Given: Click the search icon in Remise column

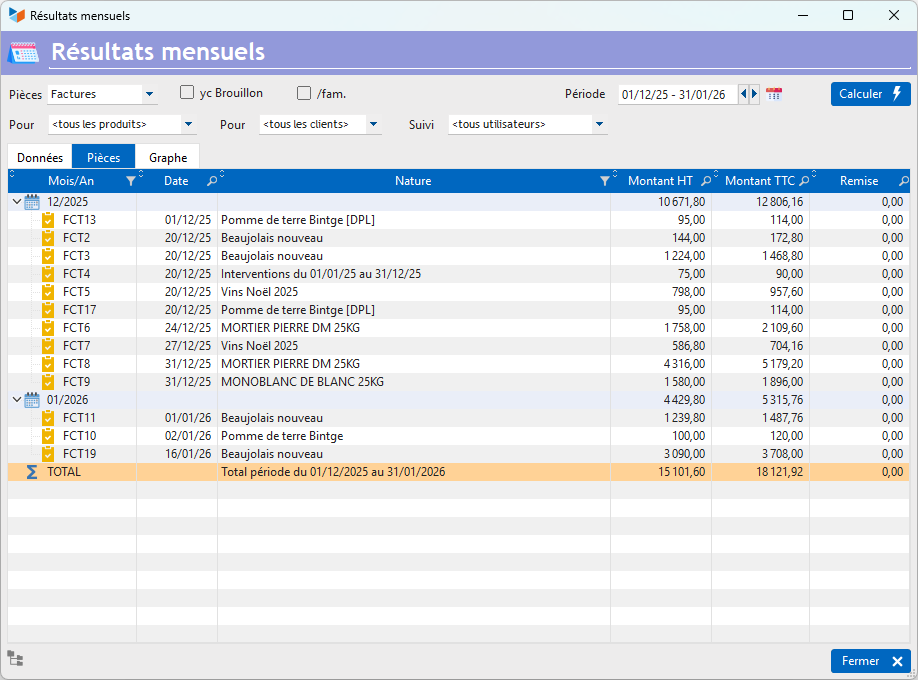Looking at the screenshot, I should [904, 181].
